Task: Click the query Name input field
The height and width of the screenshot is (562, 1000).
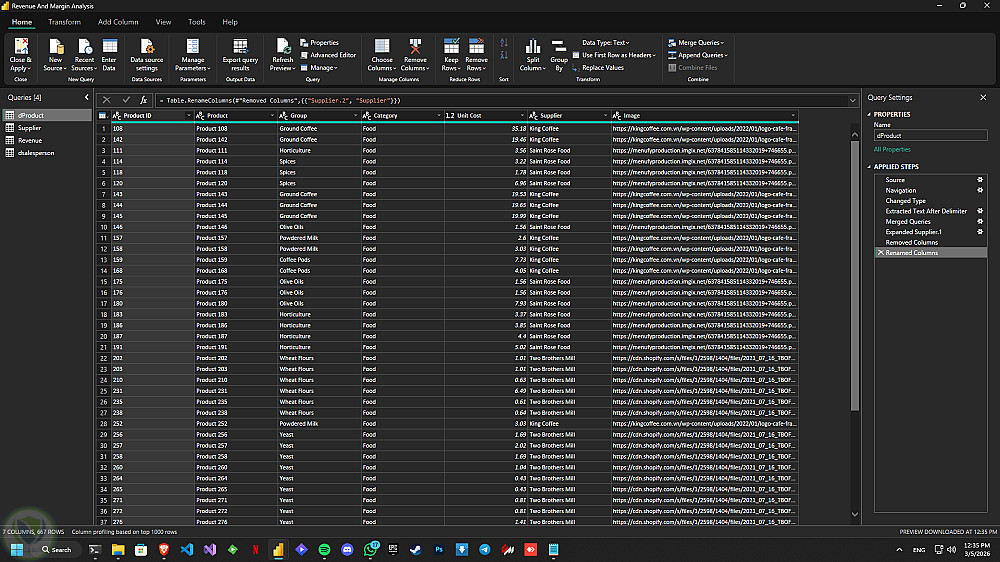Action: [x=930, y=134]
